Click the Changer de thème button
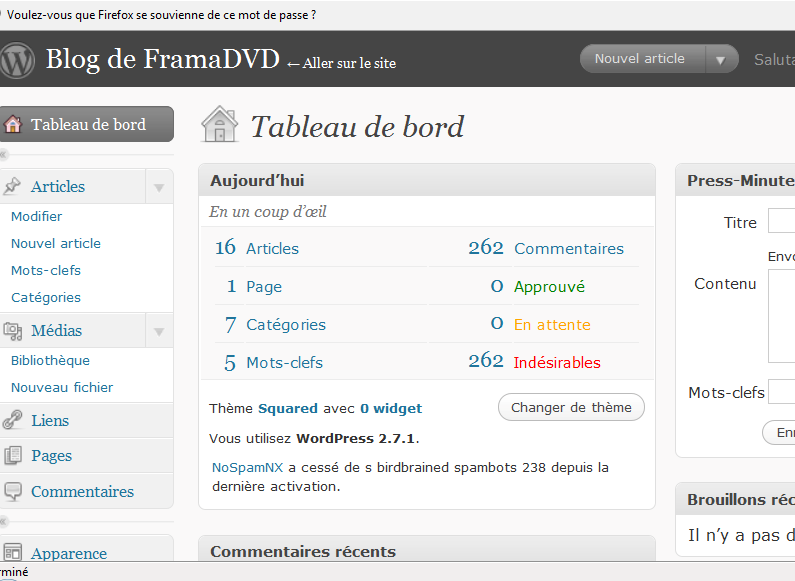 (x=571, y=407)
